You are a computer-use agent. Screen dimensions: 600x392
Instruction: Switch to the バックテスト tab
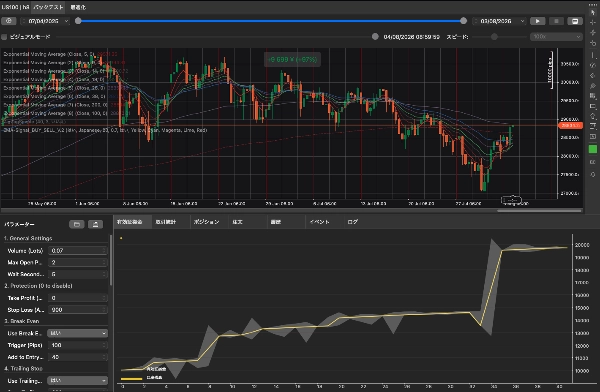pos(48,7)
